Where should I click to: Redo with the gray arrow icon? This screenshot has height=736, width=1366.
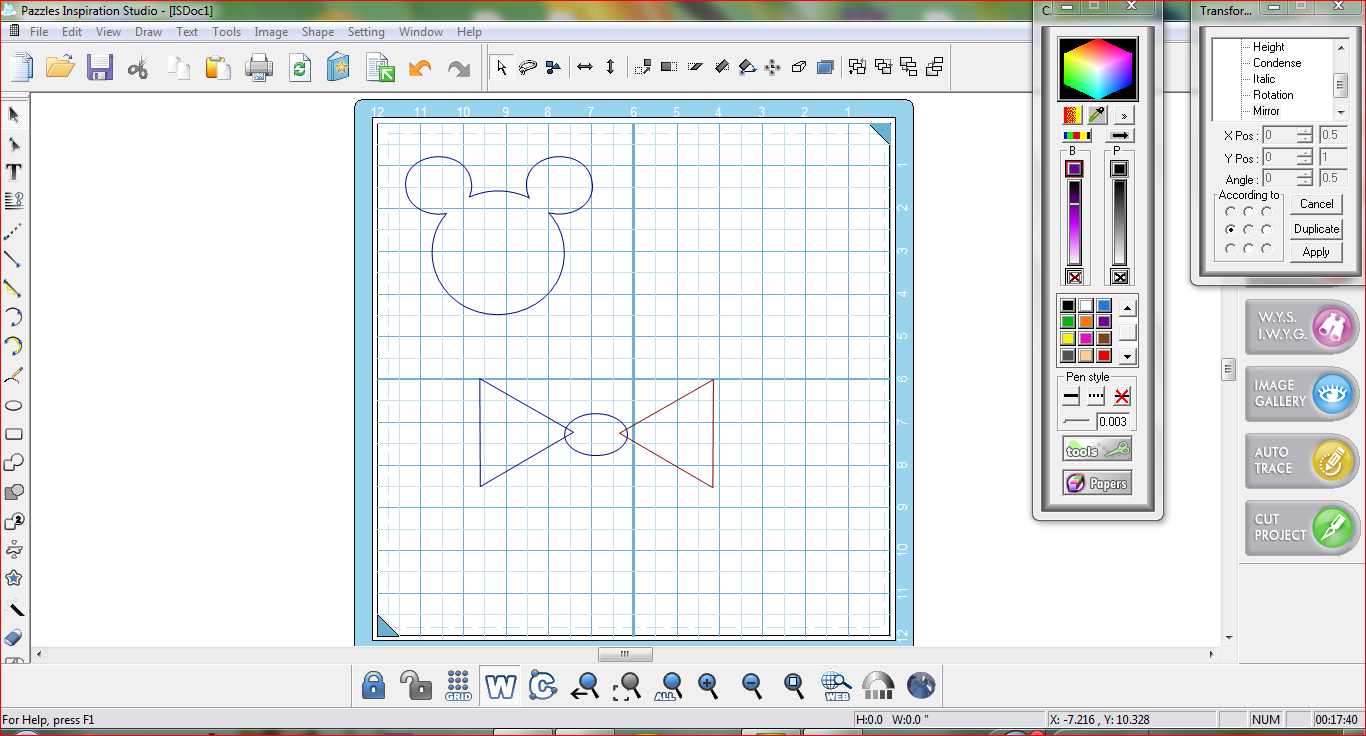coord(459,67)
